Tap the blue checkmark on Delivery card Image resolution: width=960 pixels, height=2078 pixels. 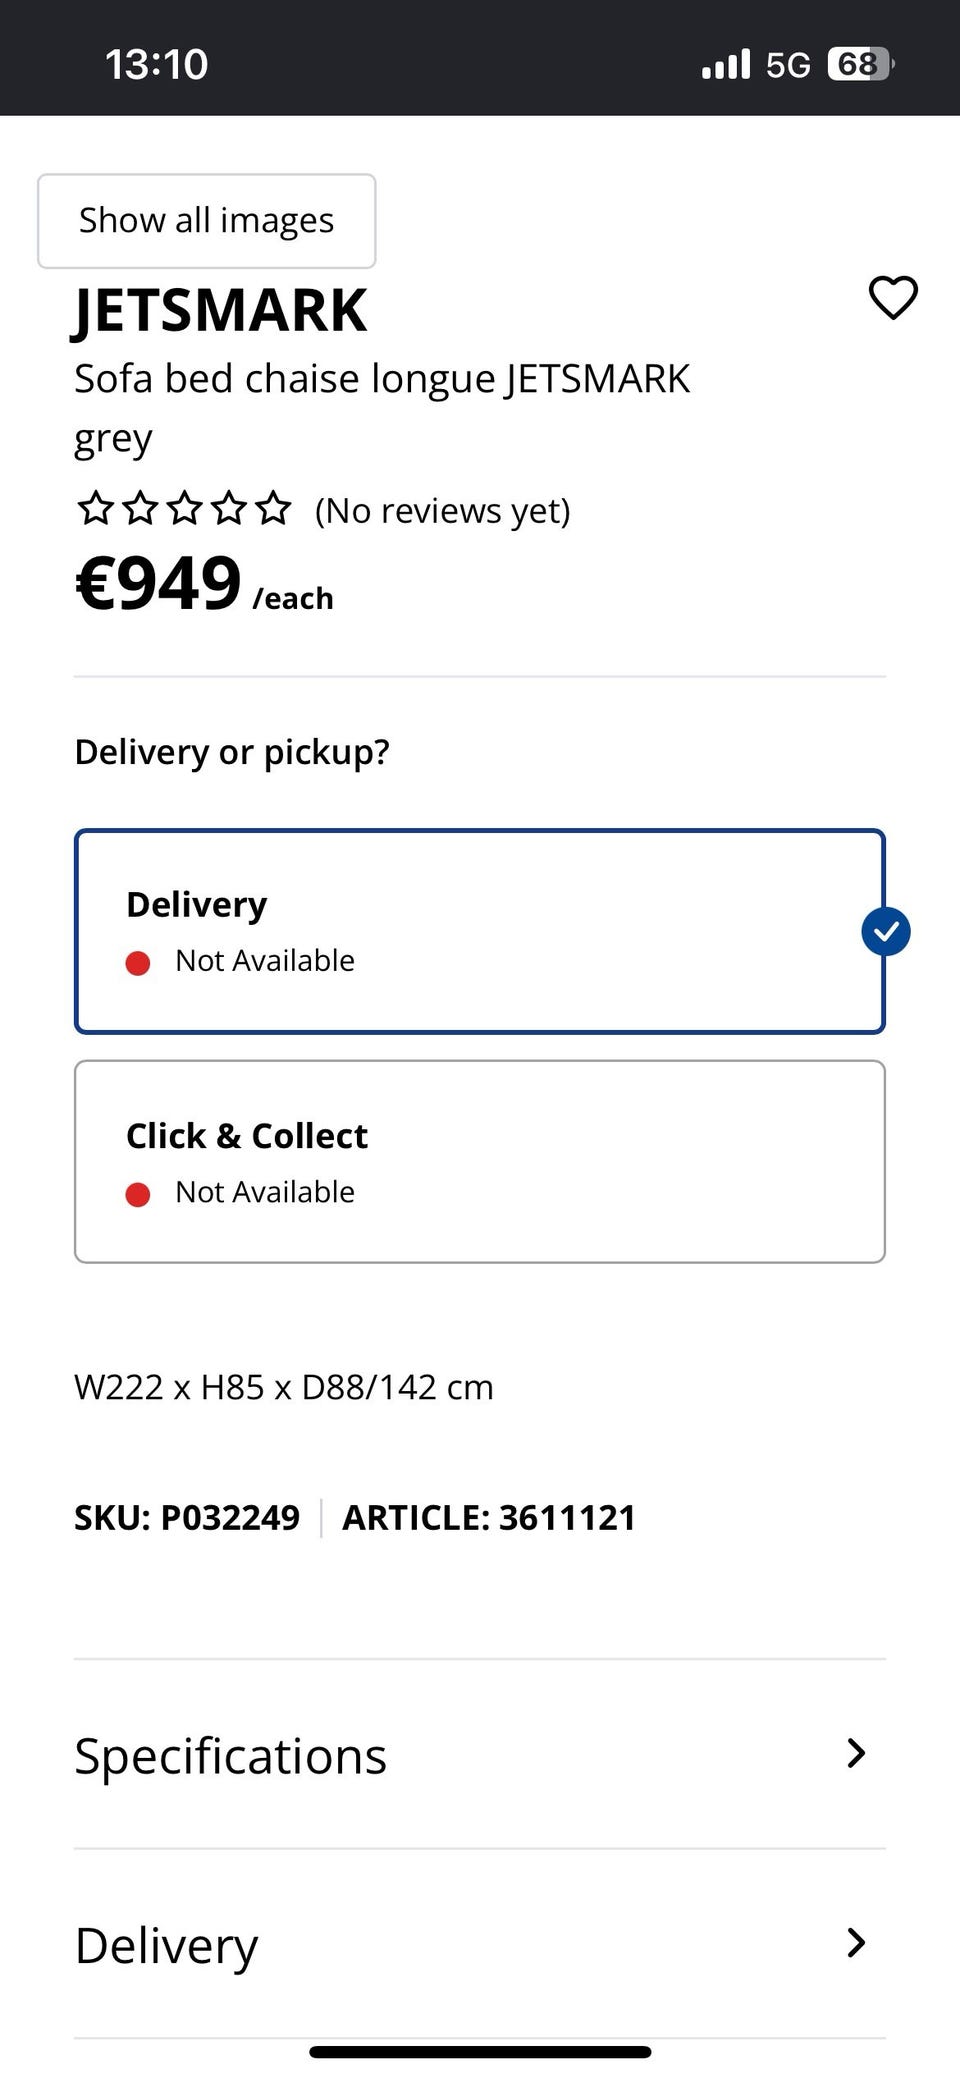pos(886,931)
